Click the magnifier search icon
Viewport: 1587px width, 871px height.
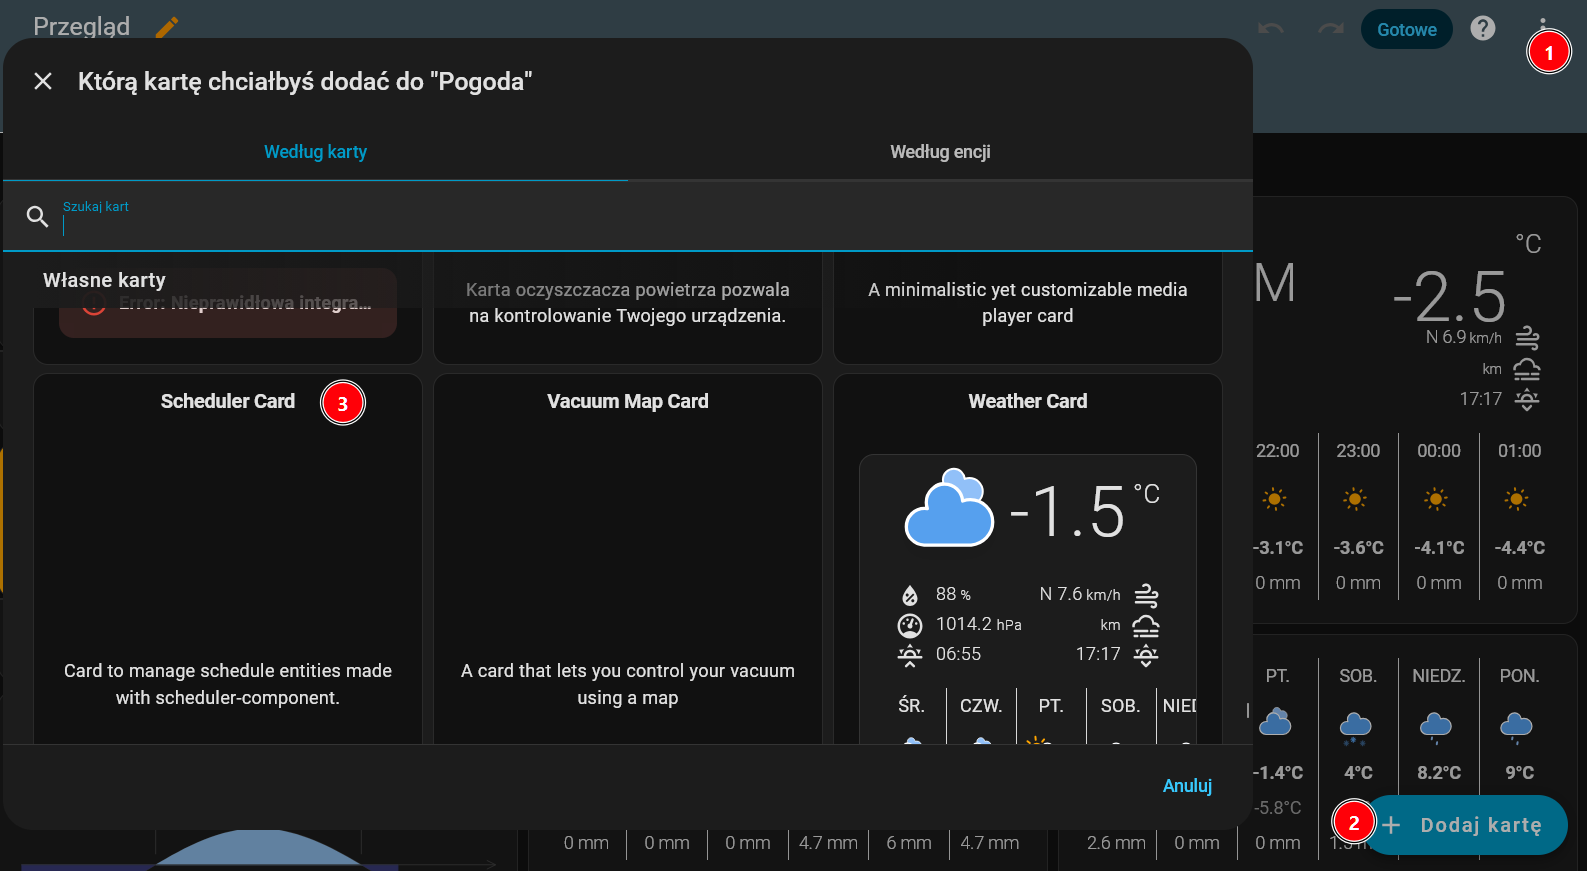click(x=38, y=216)
